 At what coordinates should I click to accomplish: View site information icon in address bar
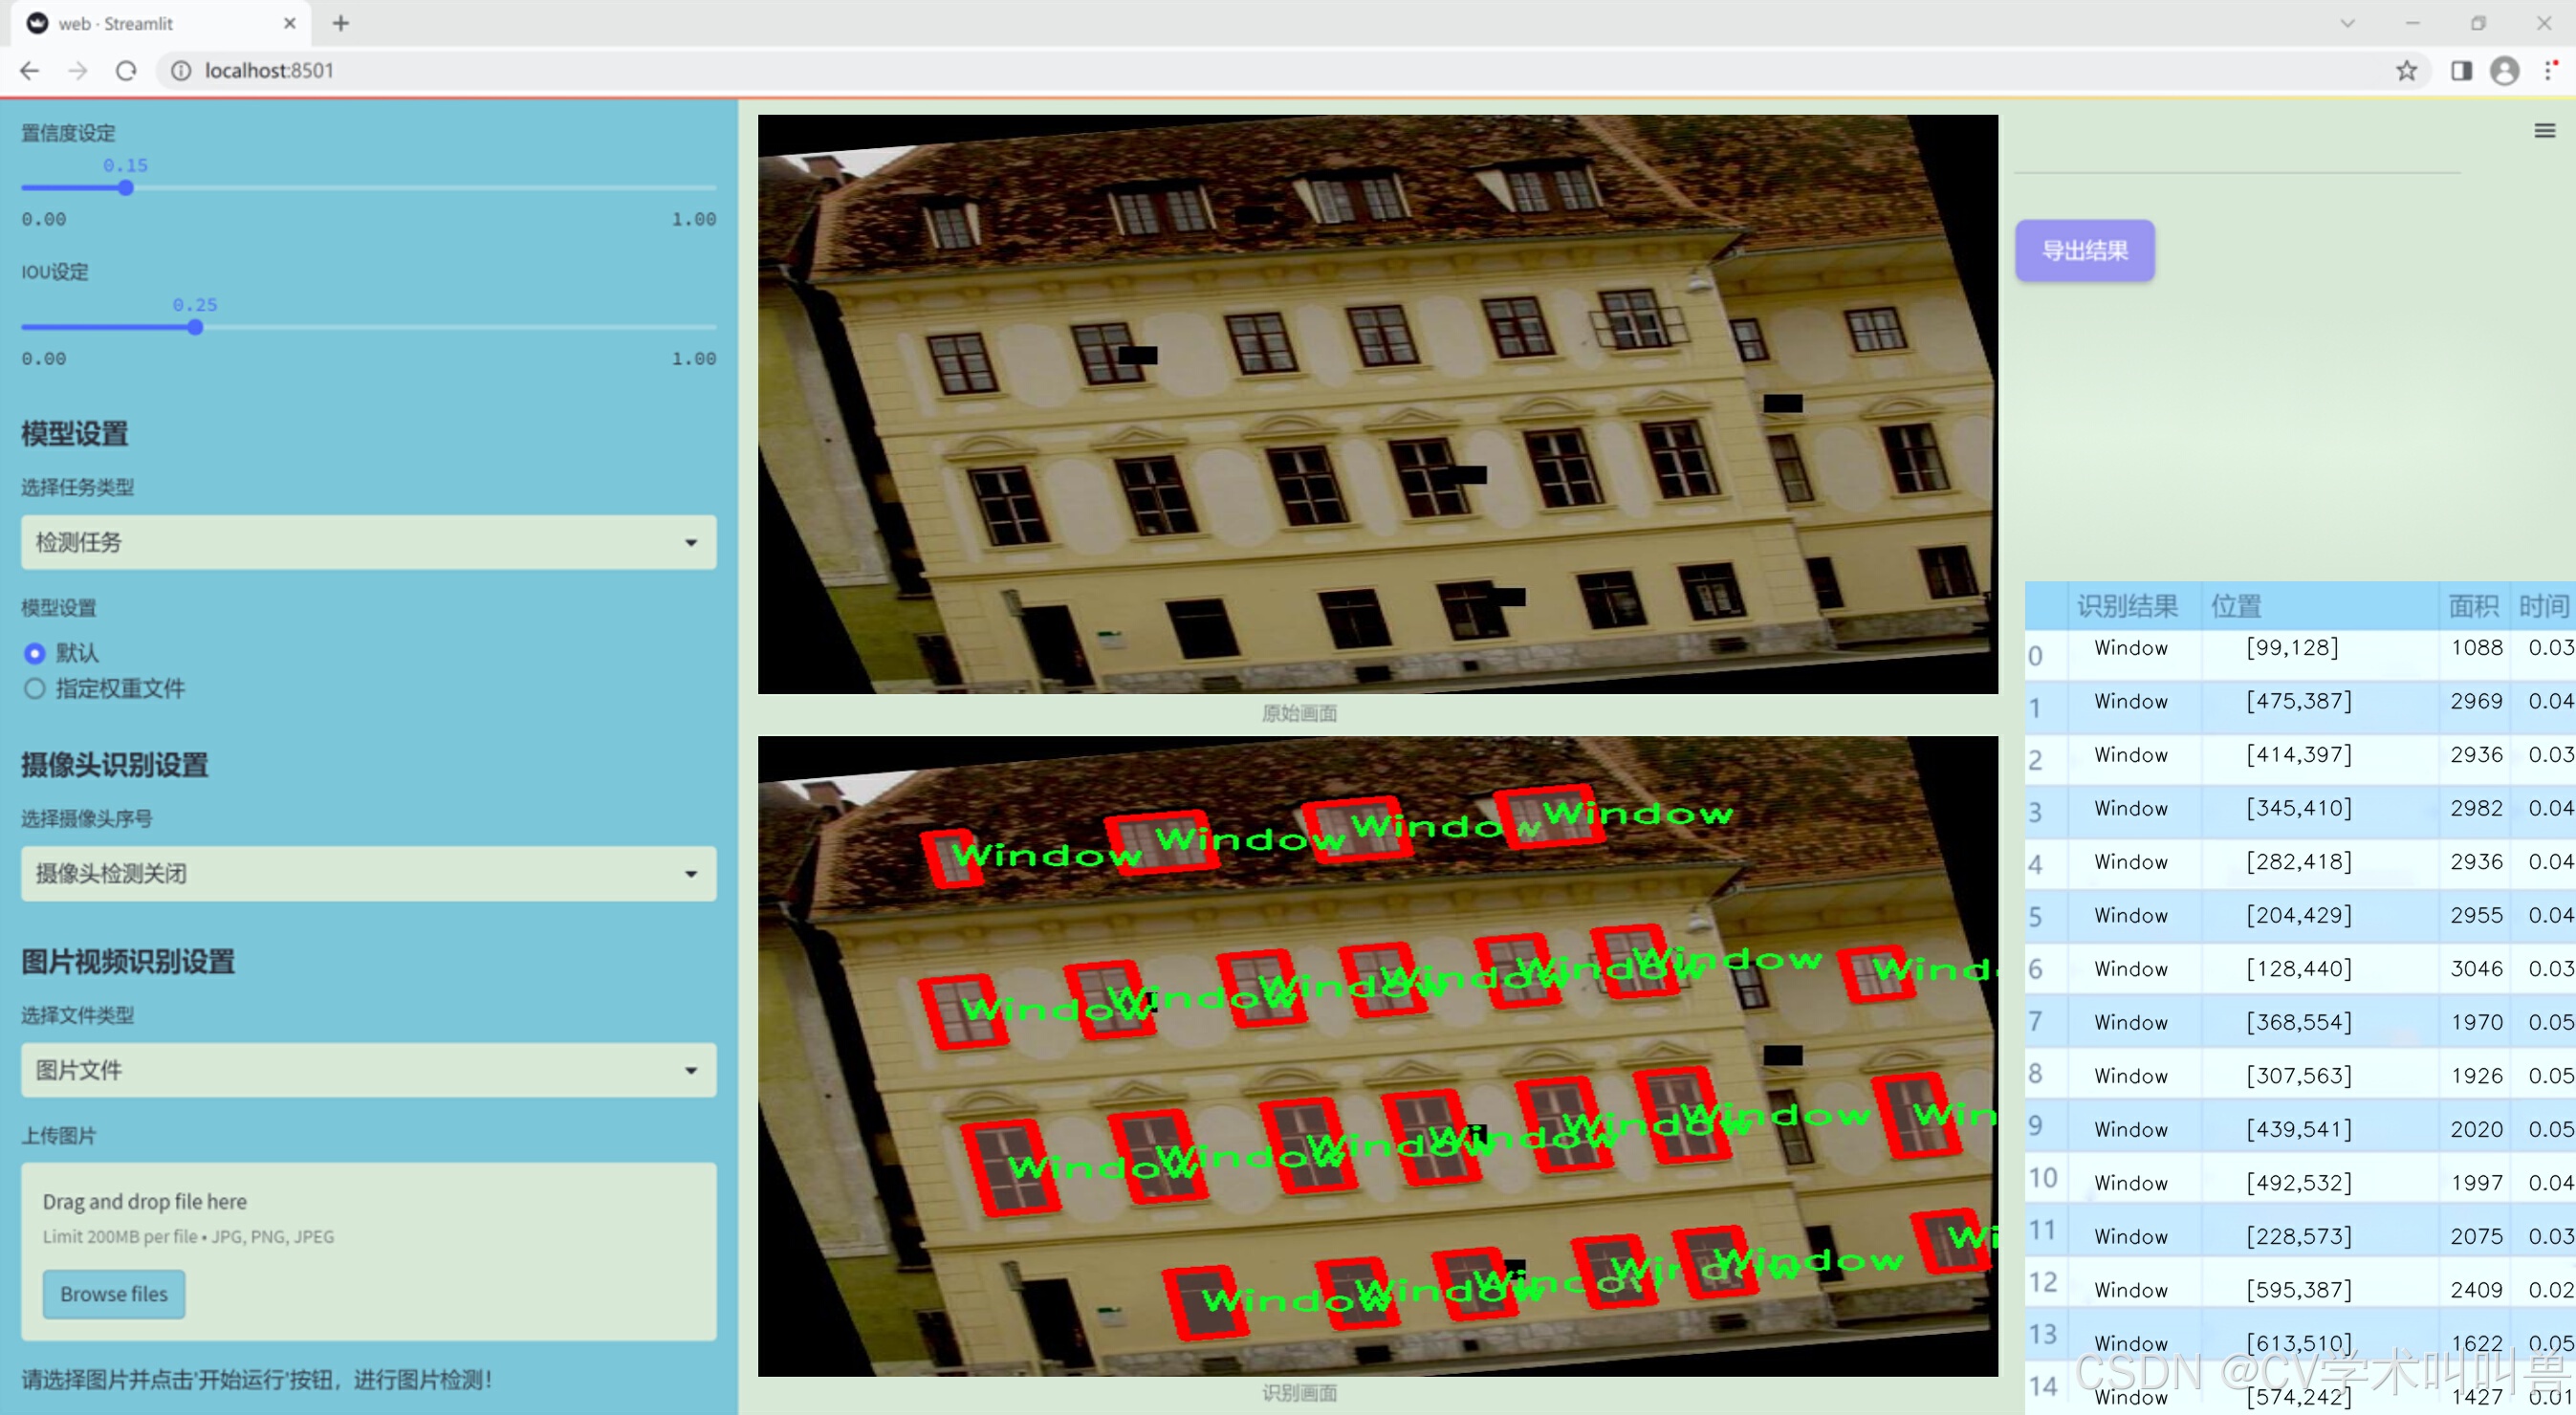pos(181,71)
